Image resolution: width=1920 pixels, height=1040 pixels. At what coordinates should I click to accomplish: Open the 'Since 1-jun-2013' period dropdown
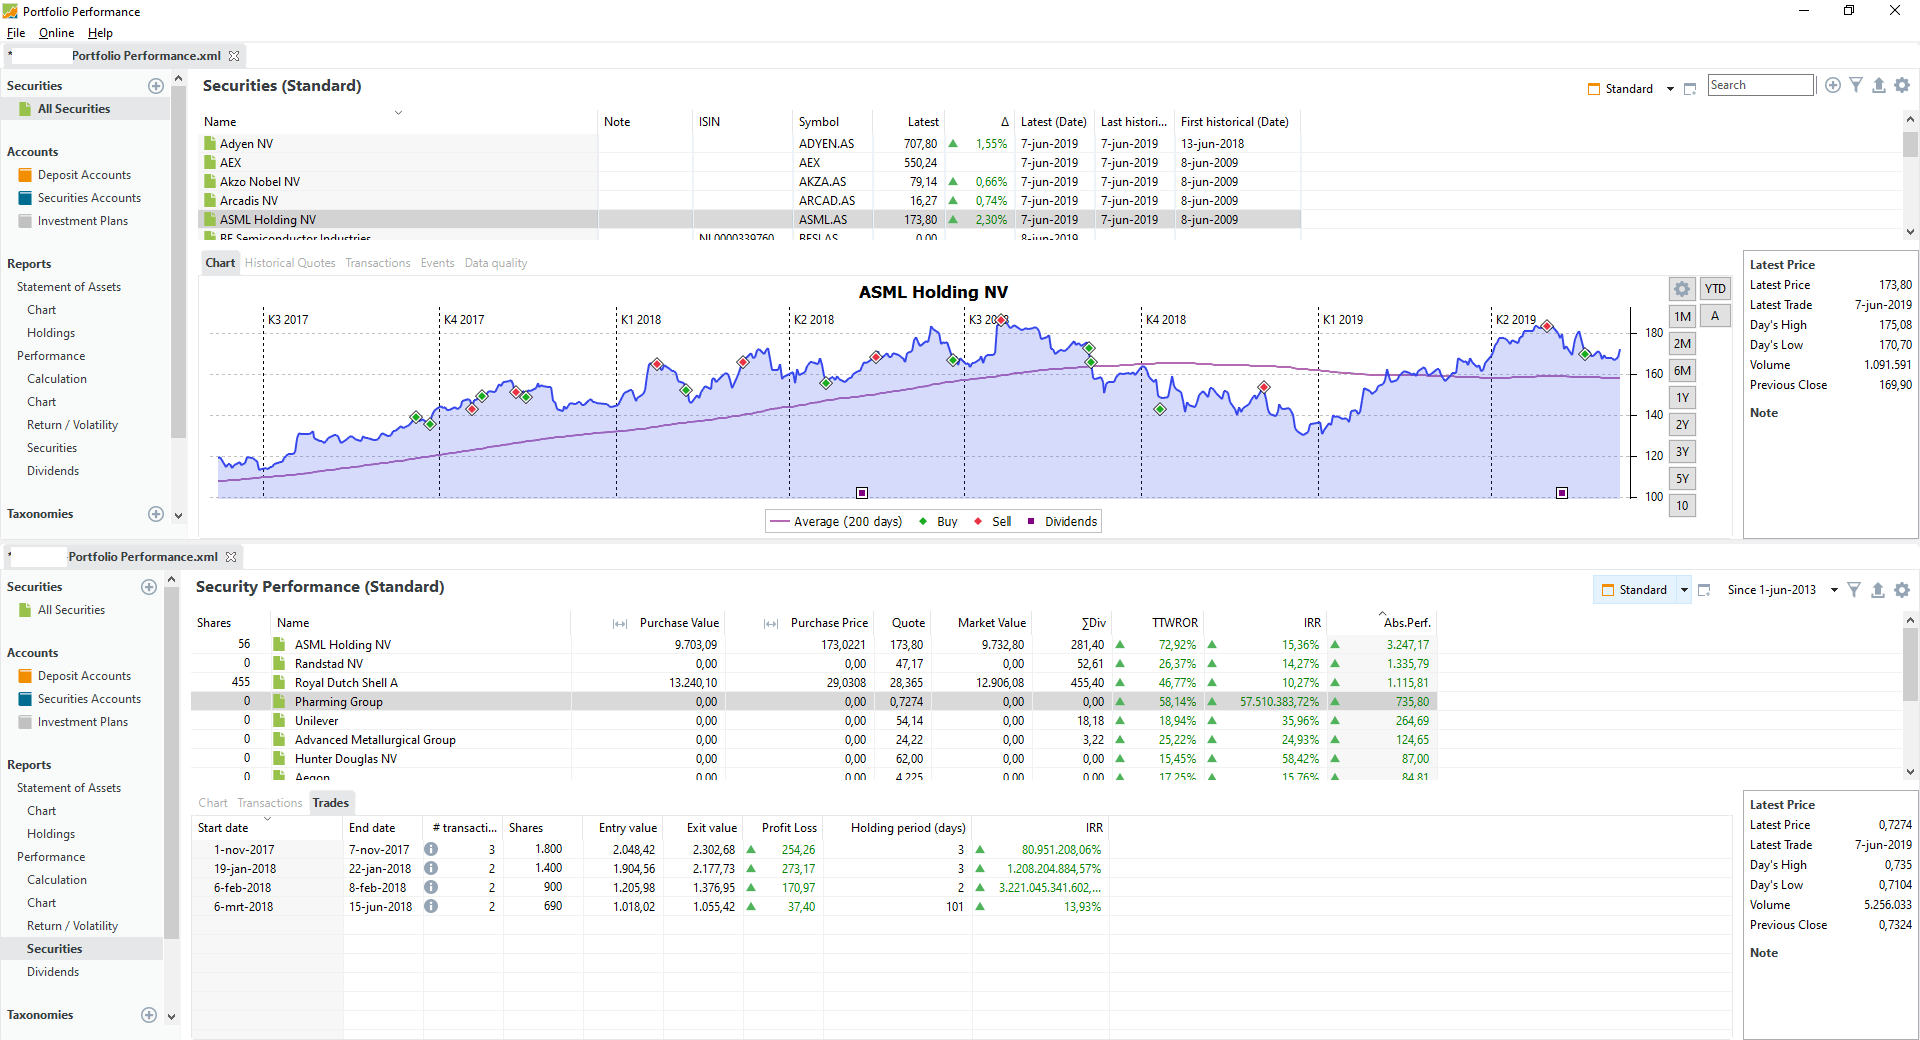pyautogui.click(x=1834, y=590)
